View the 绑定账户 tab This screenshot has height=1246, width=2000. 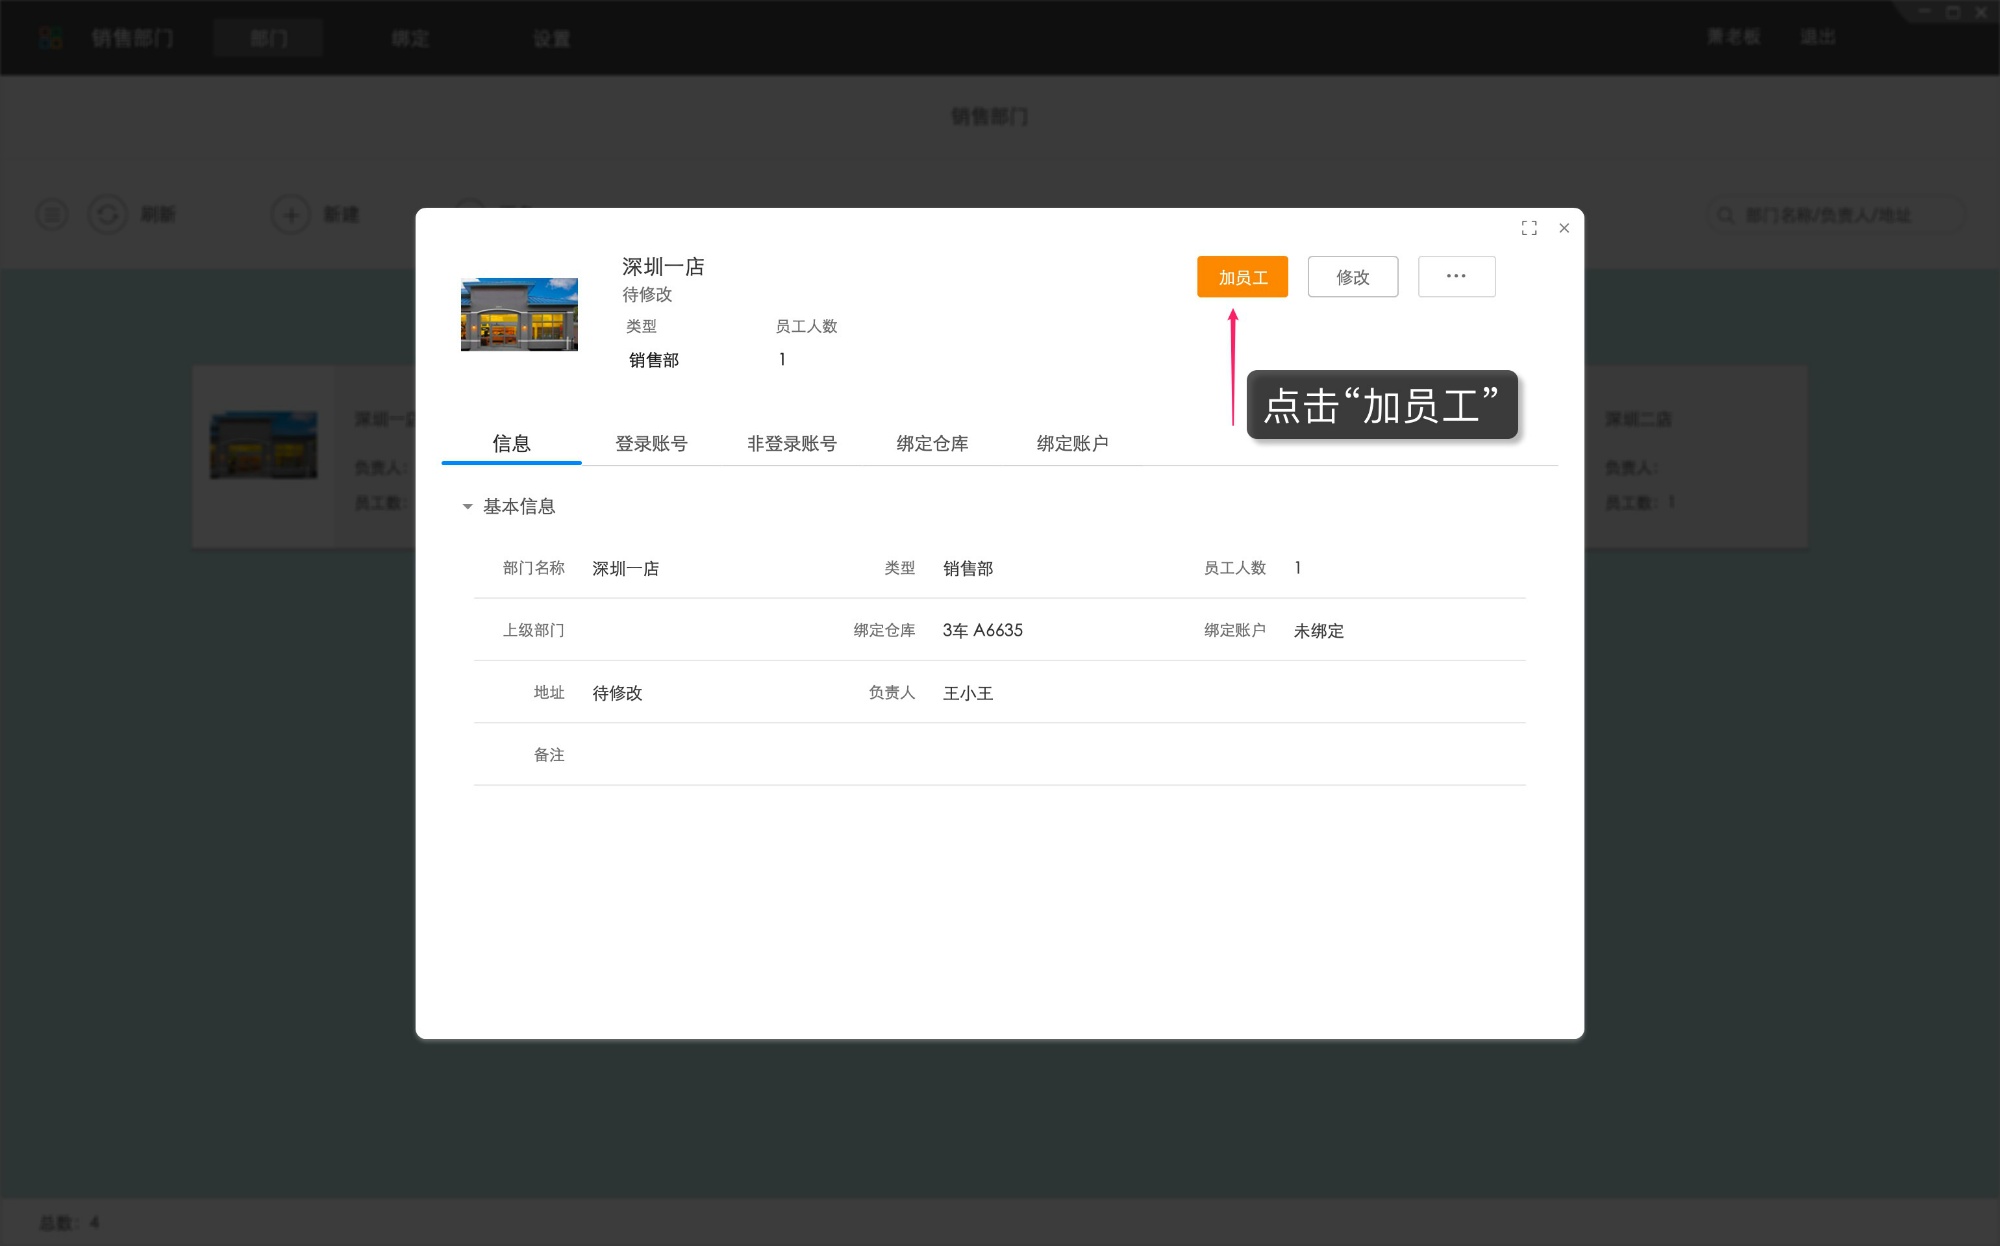coord(1072,444)
